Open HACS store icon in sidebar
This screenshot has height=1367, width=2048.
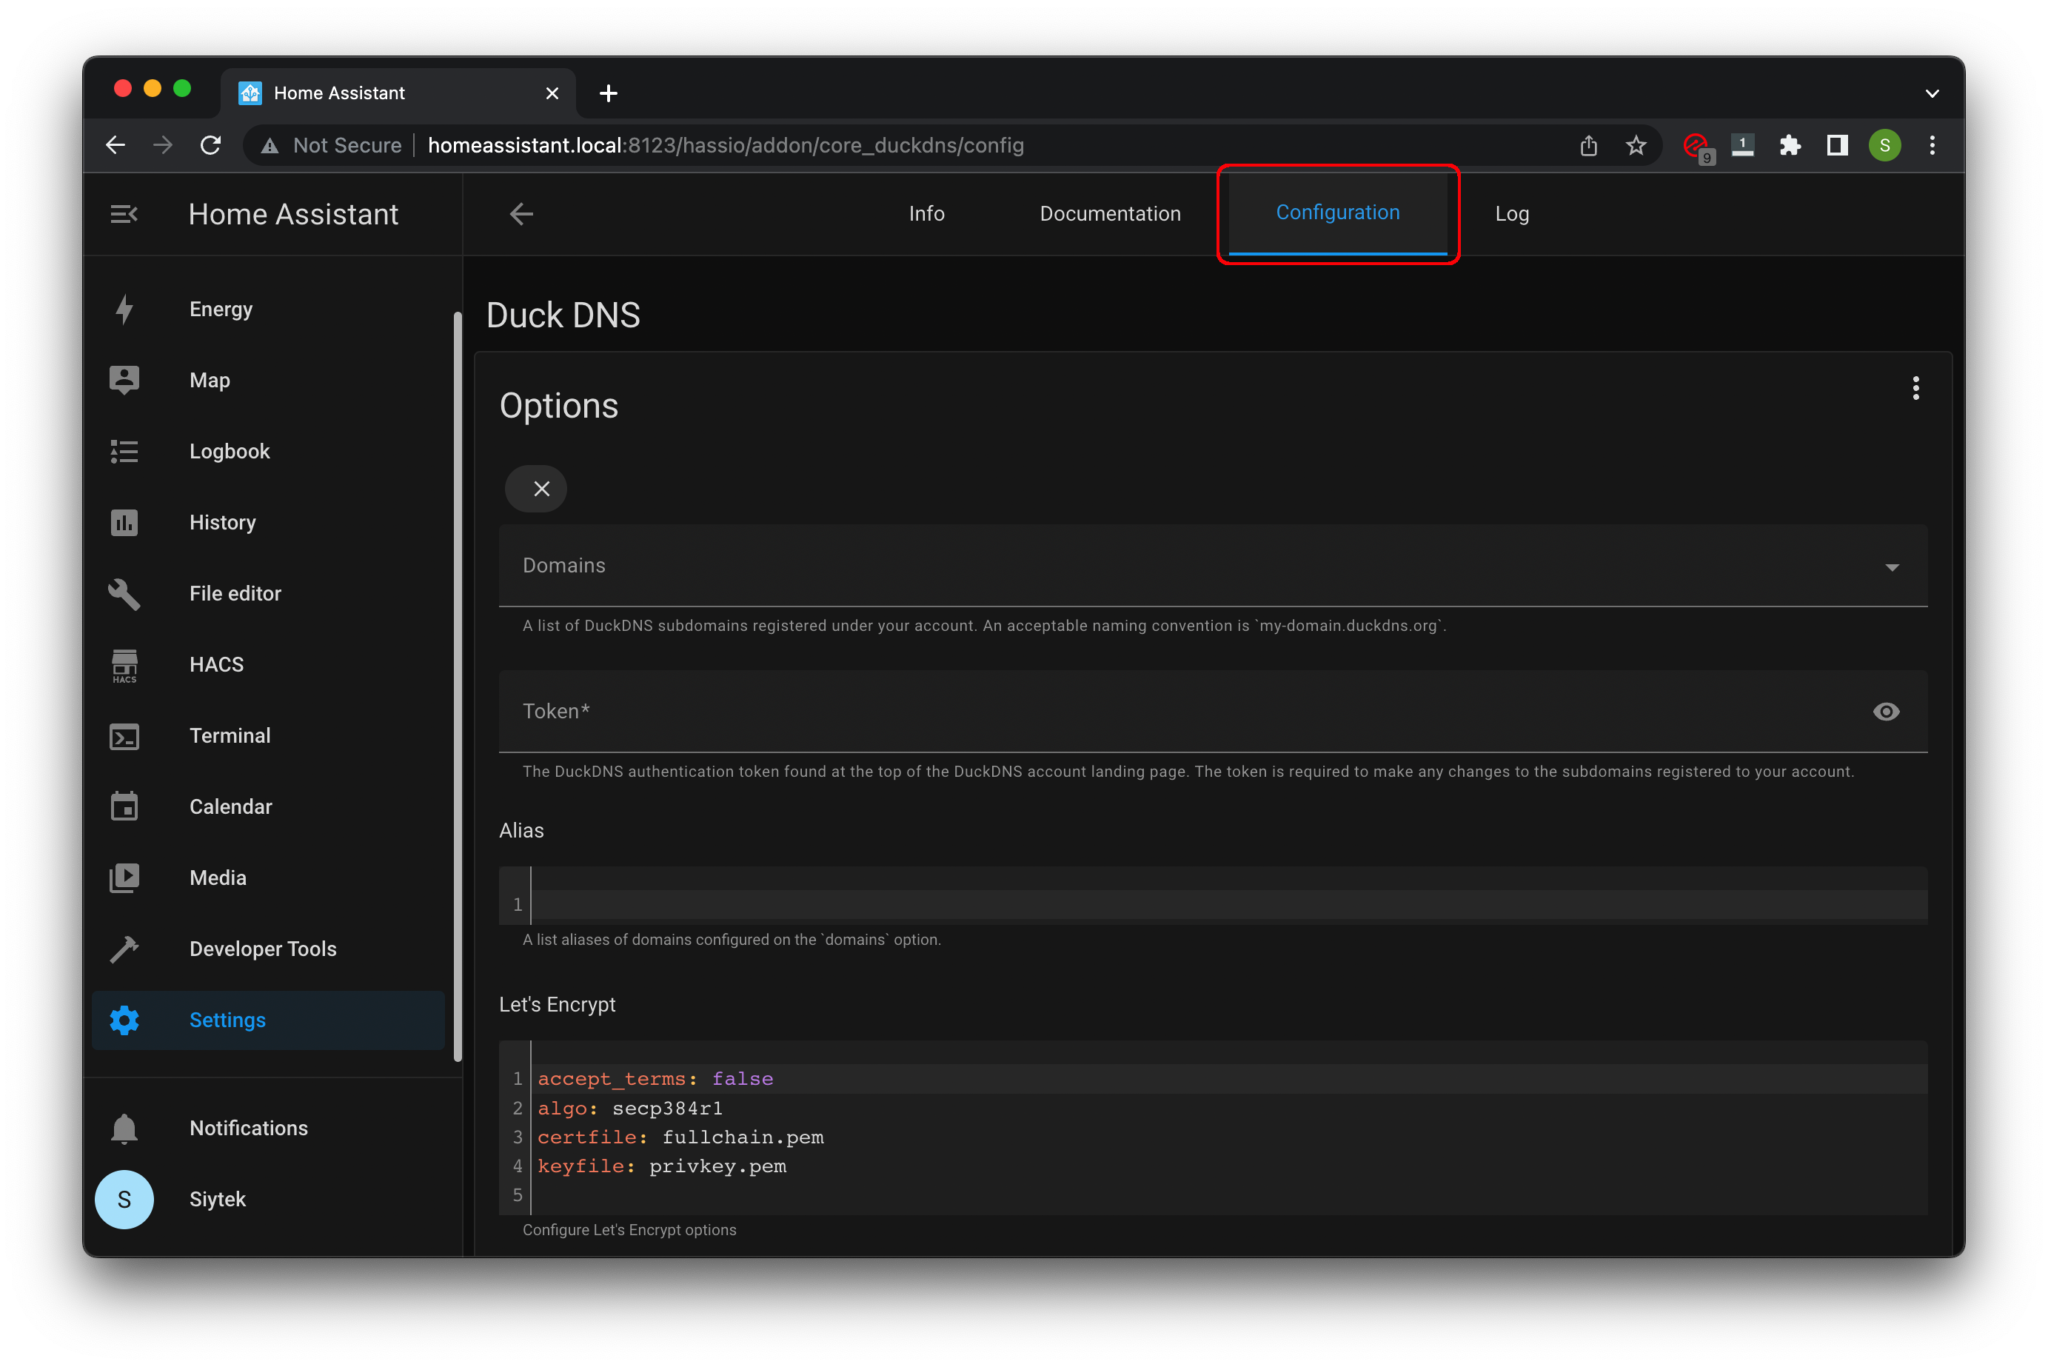124,665
